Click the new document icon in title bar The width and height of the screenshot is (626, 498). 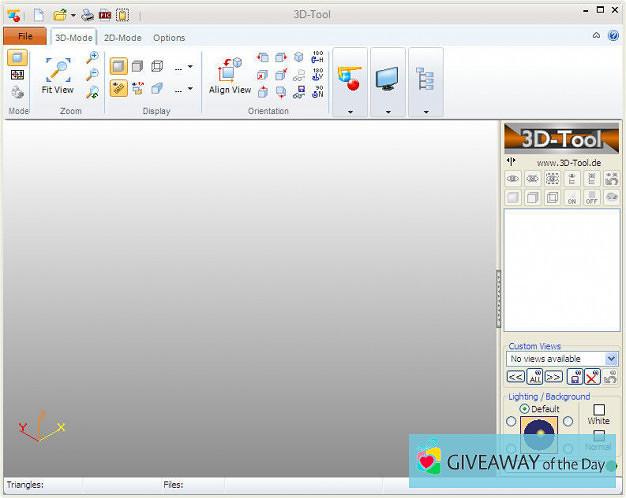[39, 15]
